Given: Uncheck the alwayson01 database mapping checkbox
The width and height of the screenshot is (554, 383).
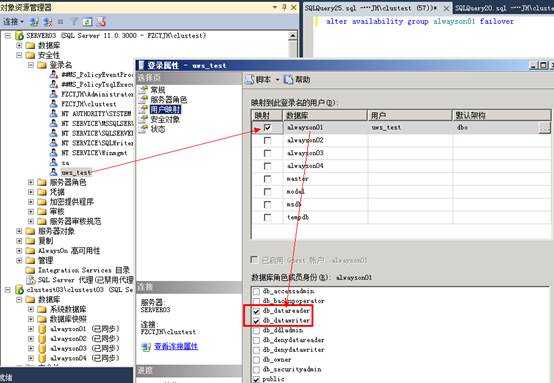Looking at the screenshot, I should pyautogui.click(x=267, y=127).
